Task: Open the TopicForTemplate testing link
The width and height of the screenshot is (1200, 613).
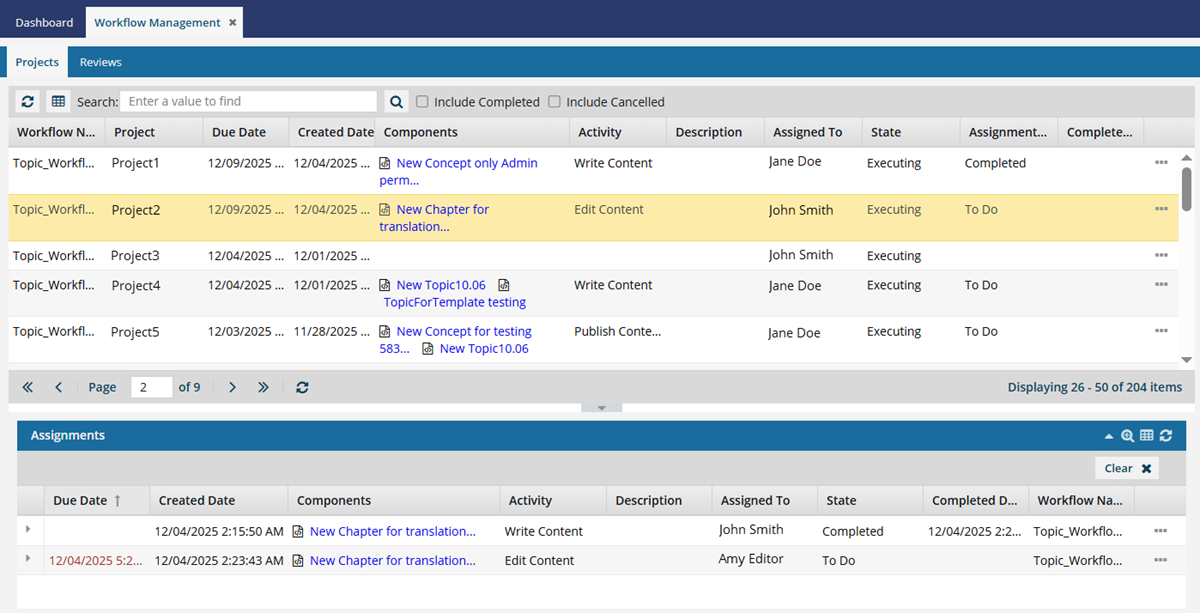Action: (x=454, y=302)
